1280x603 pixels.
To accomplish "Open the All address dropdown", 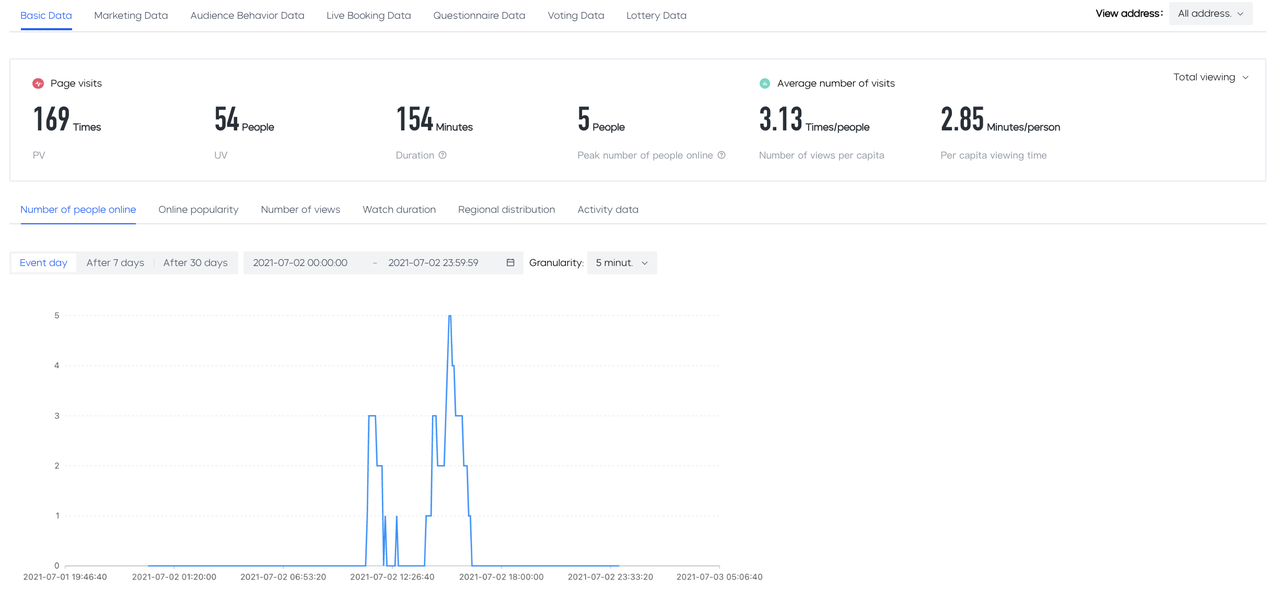I will tap(1211, 14).
